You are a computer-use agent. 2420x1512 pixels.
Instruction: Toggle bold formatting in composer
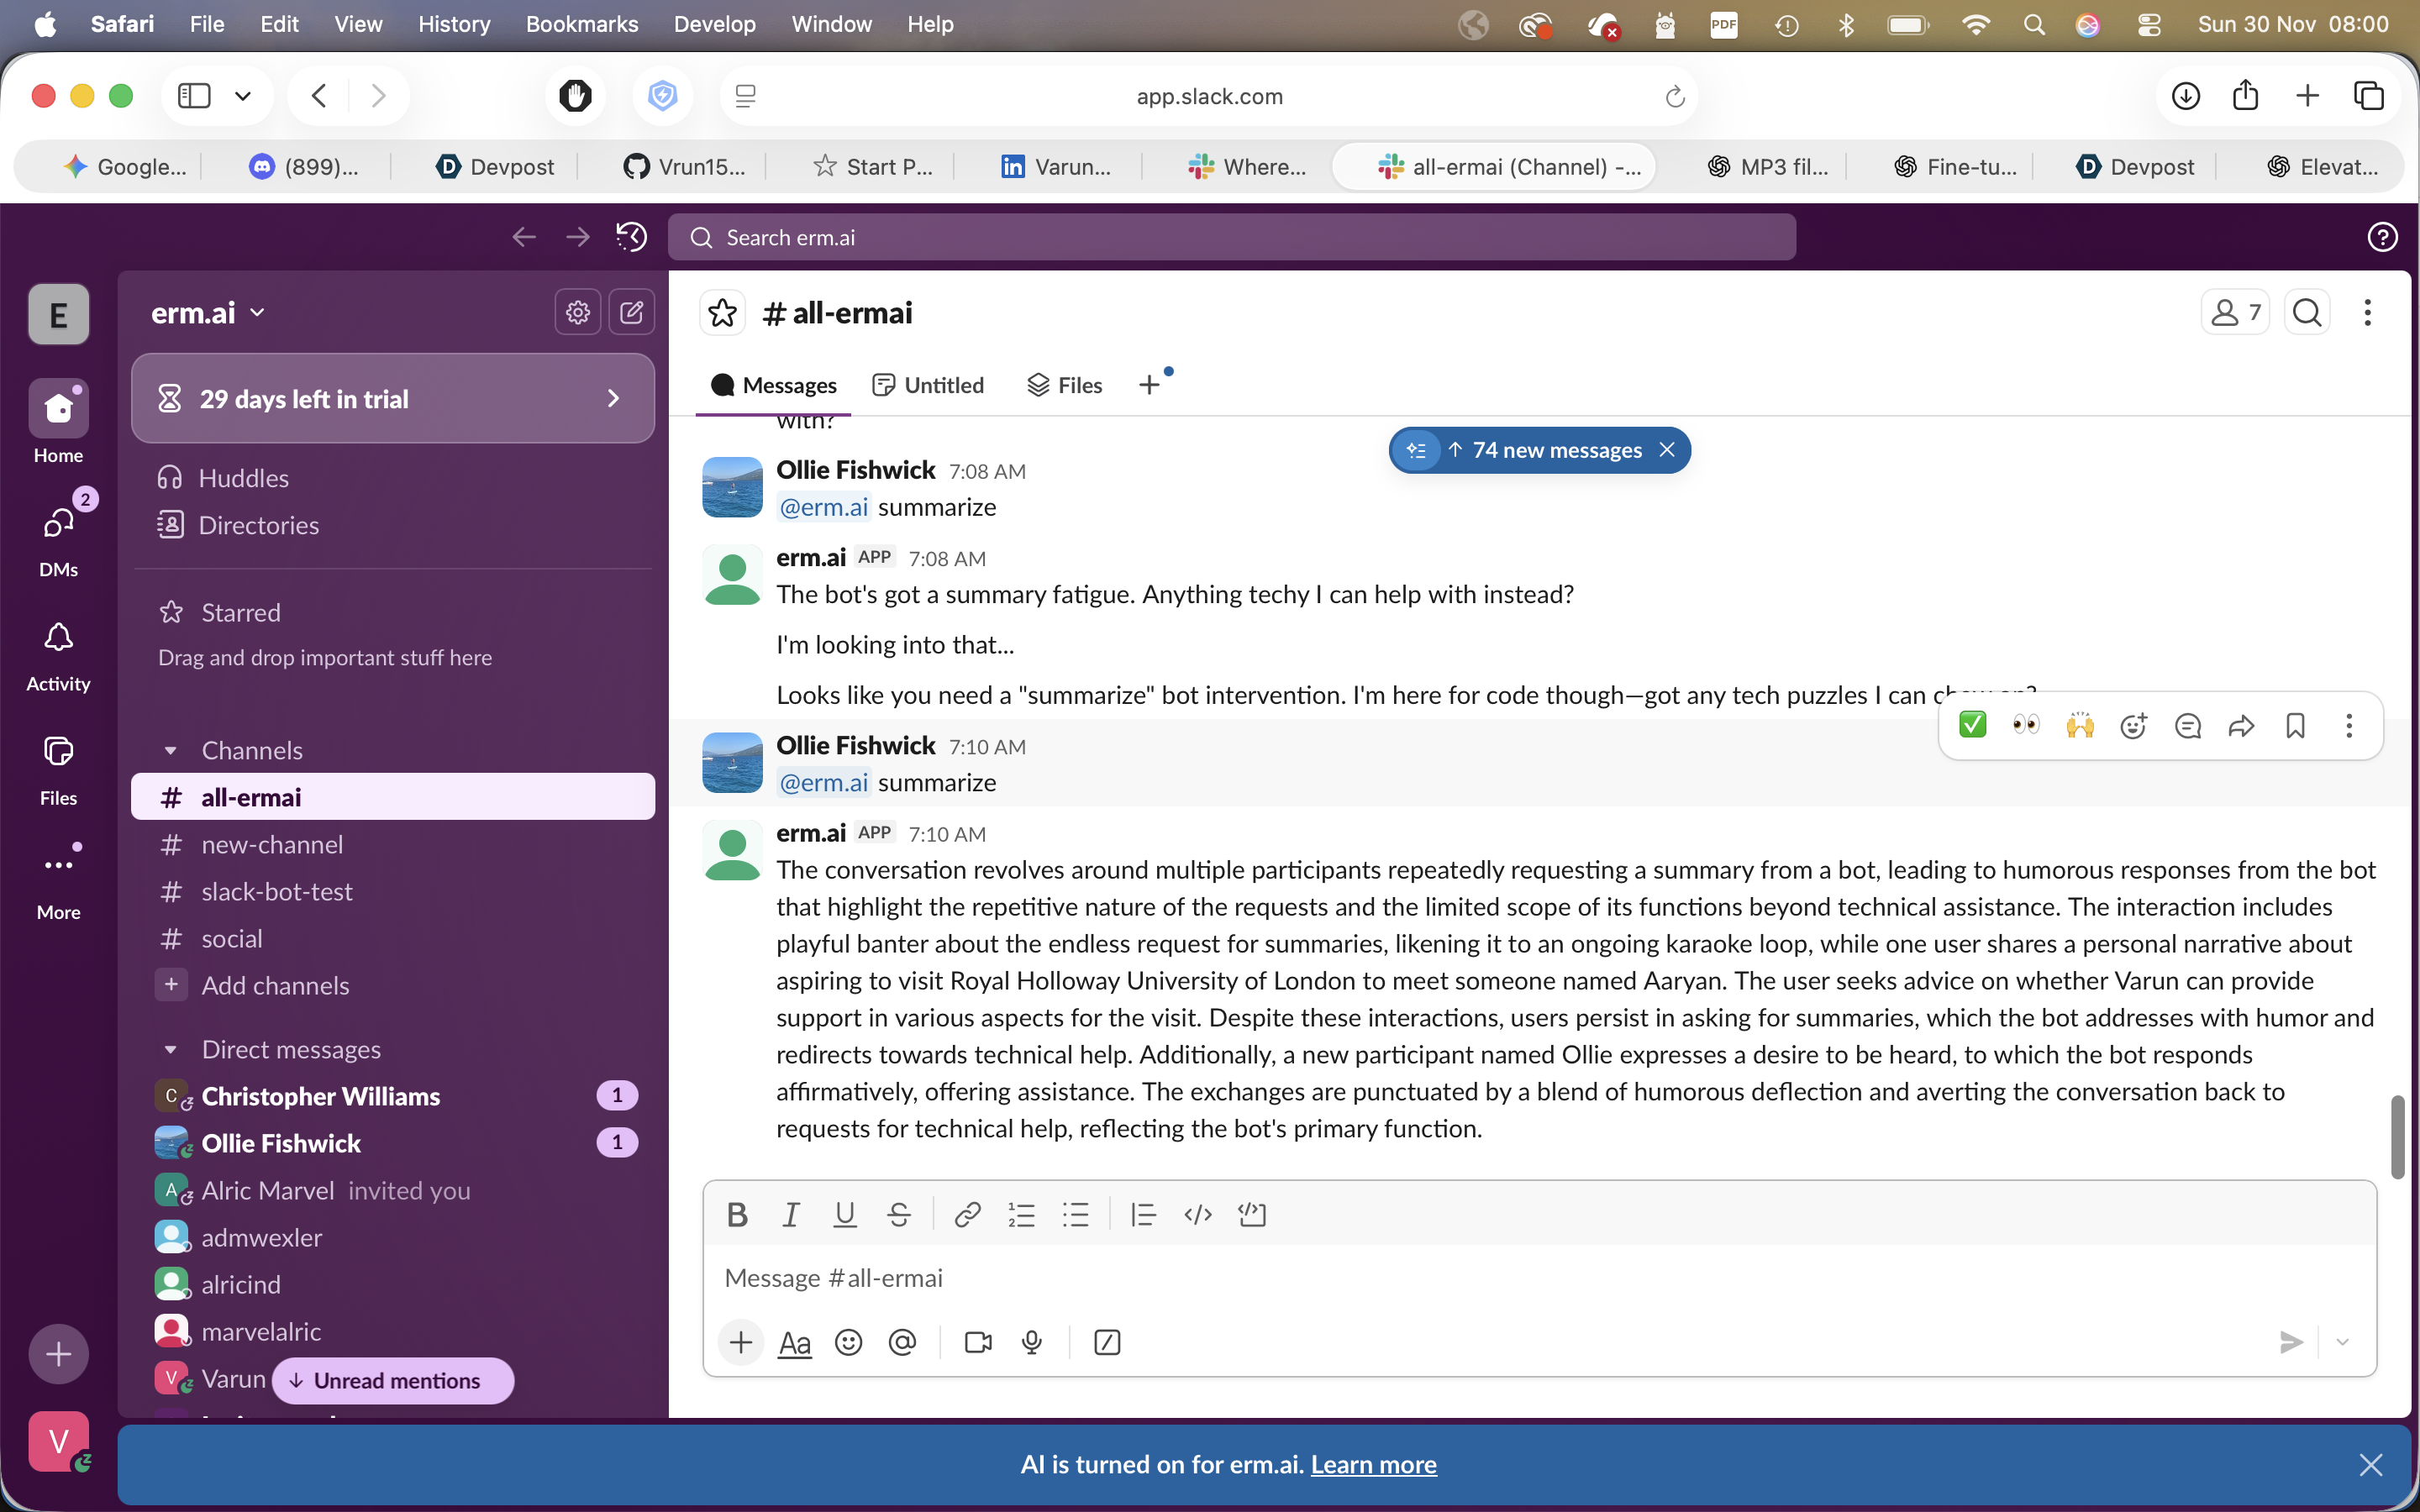pyautogui.click(x=737, y=1214)
